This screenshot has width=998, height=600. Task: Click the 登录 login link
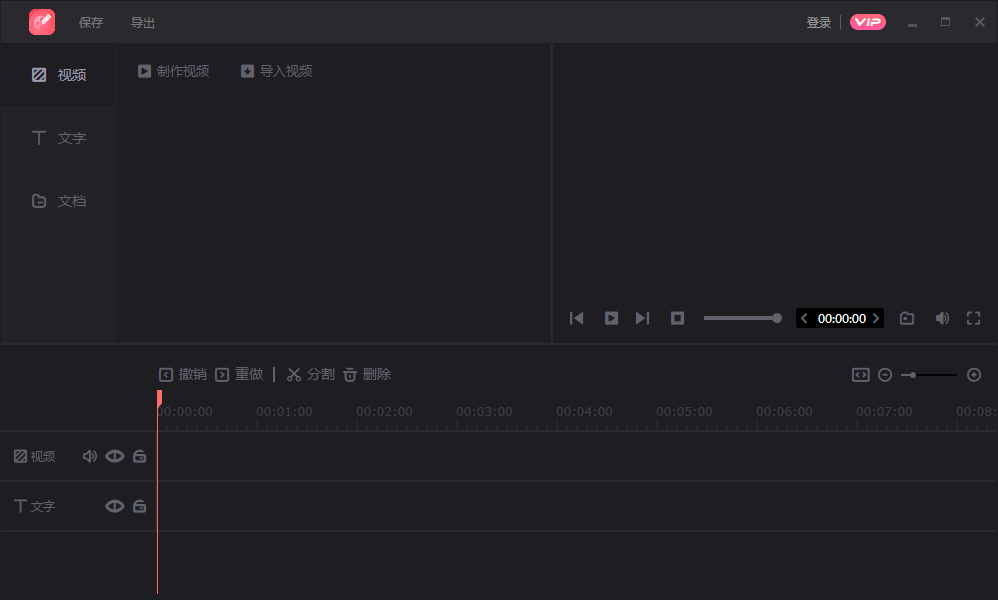click(x=819, y=23)
